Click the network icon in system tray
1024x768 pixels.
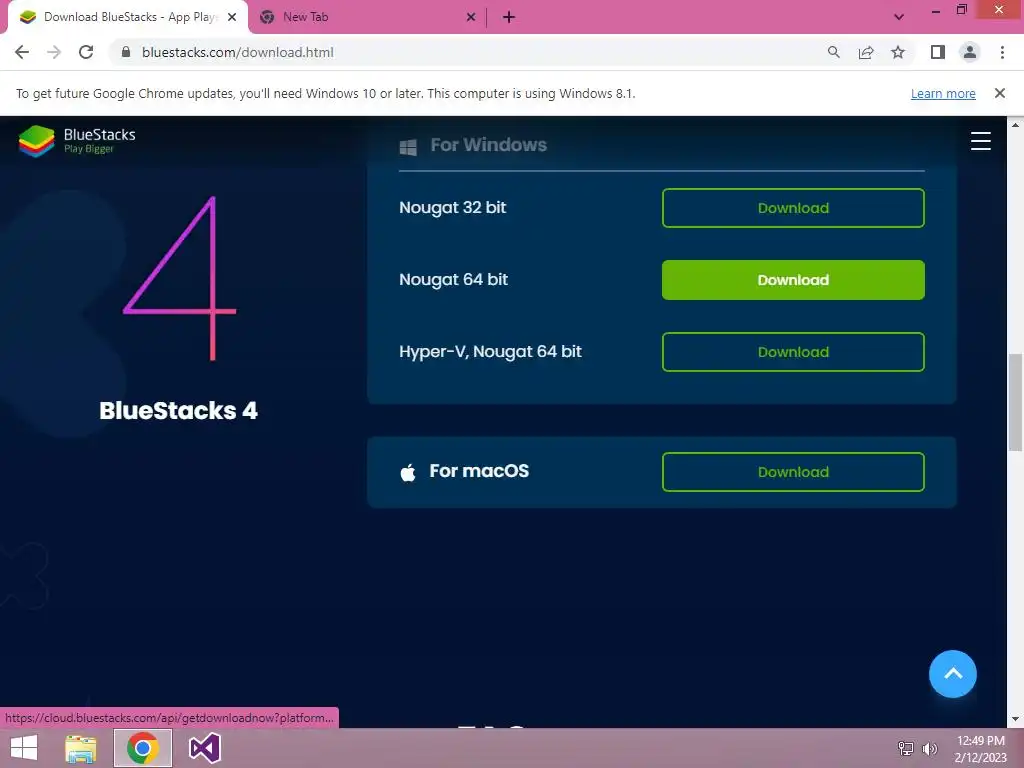tap(906, 749)
